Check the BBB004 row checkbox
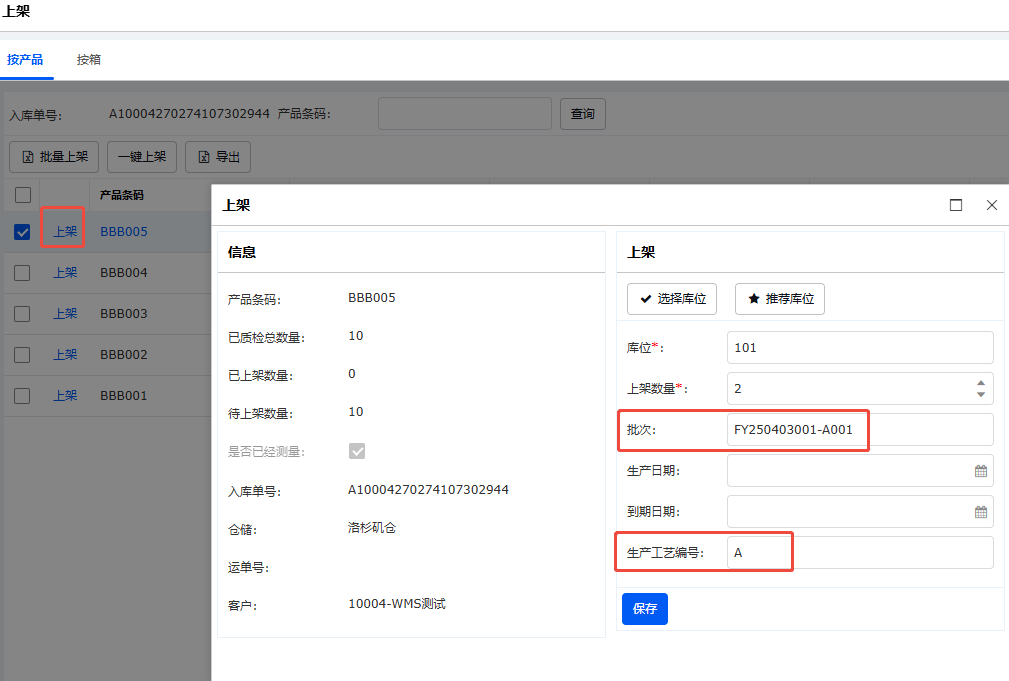1009x681 pixels. (x=23, y=273)
